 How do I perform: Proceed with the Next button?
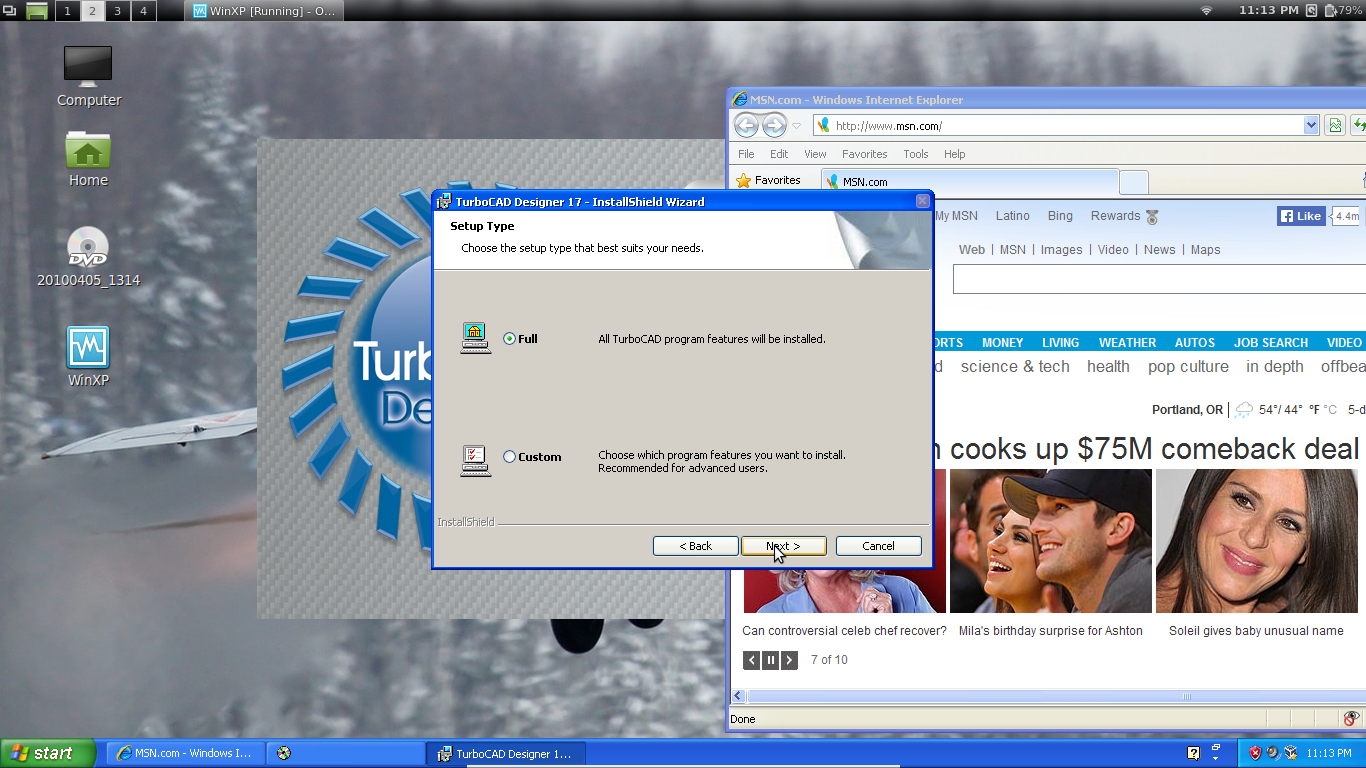coord(784,546)
